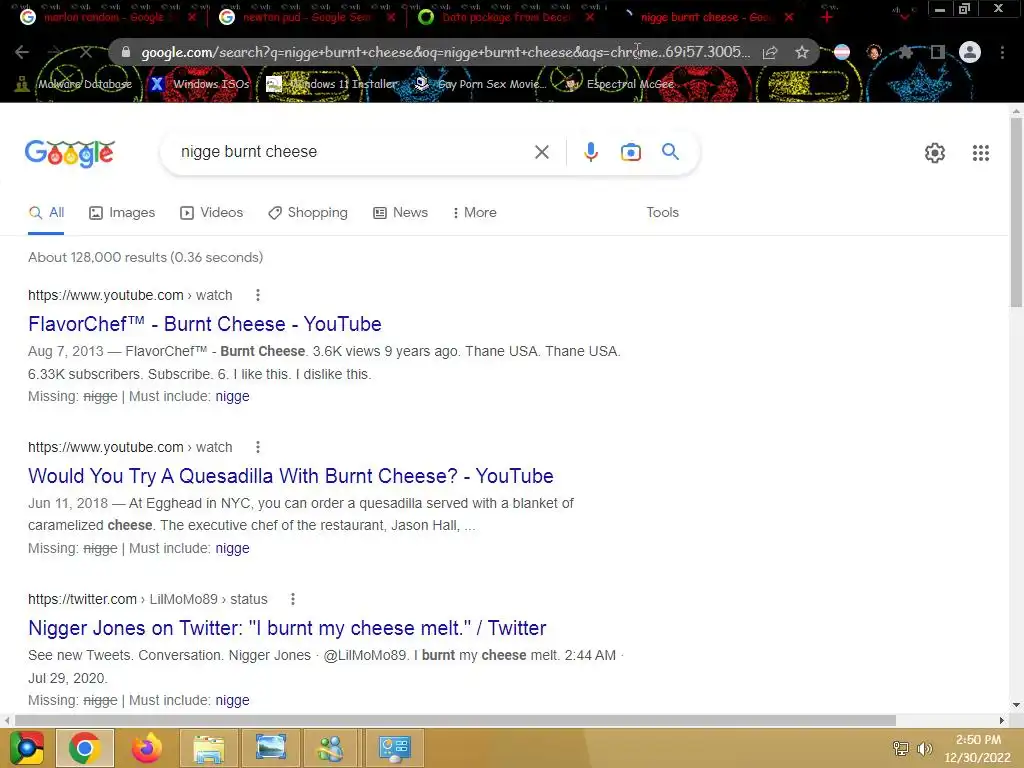
Task: Click Must include link under FlavorChef result
Action: (x=232, y=396)
